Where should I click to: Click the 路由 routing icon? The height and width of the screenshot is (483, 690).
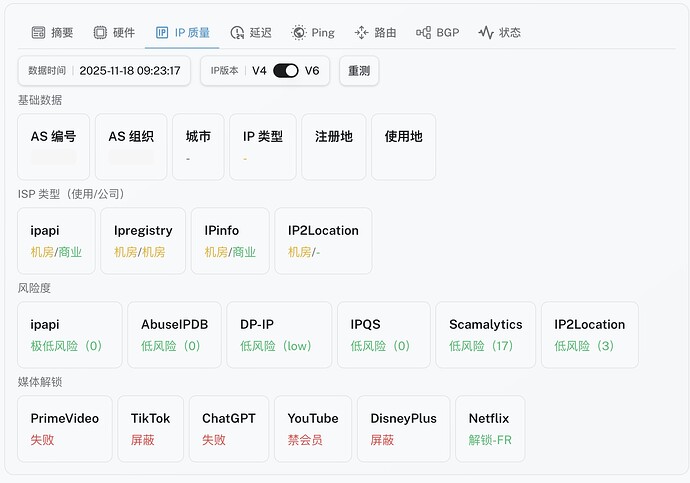point(361,33)
